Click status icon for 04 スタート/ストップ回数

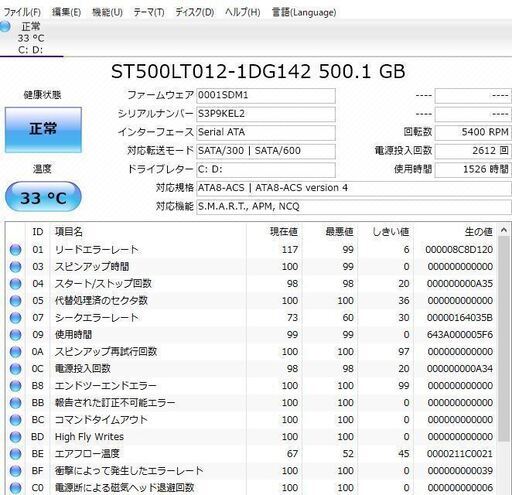coord(15,284)
